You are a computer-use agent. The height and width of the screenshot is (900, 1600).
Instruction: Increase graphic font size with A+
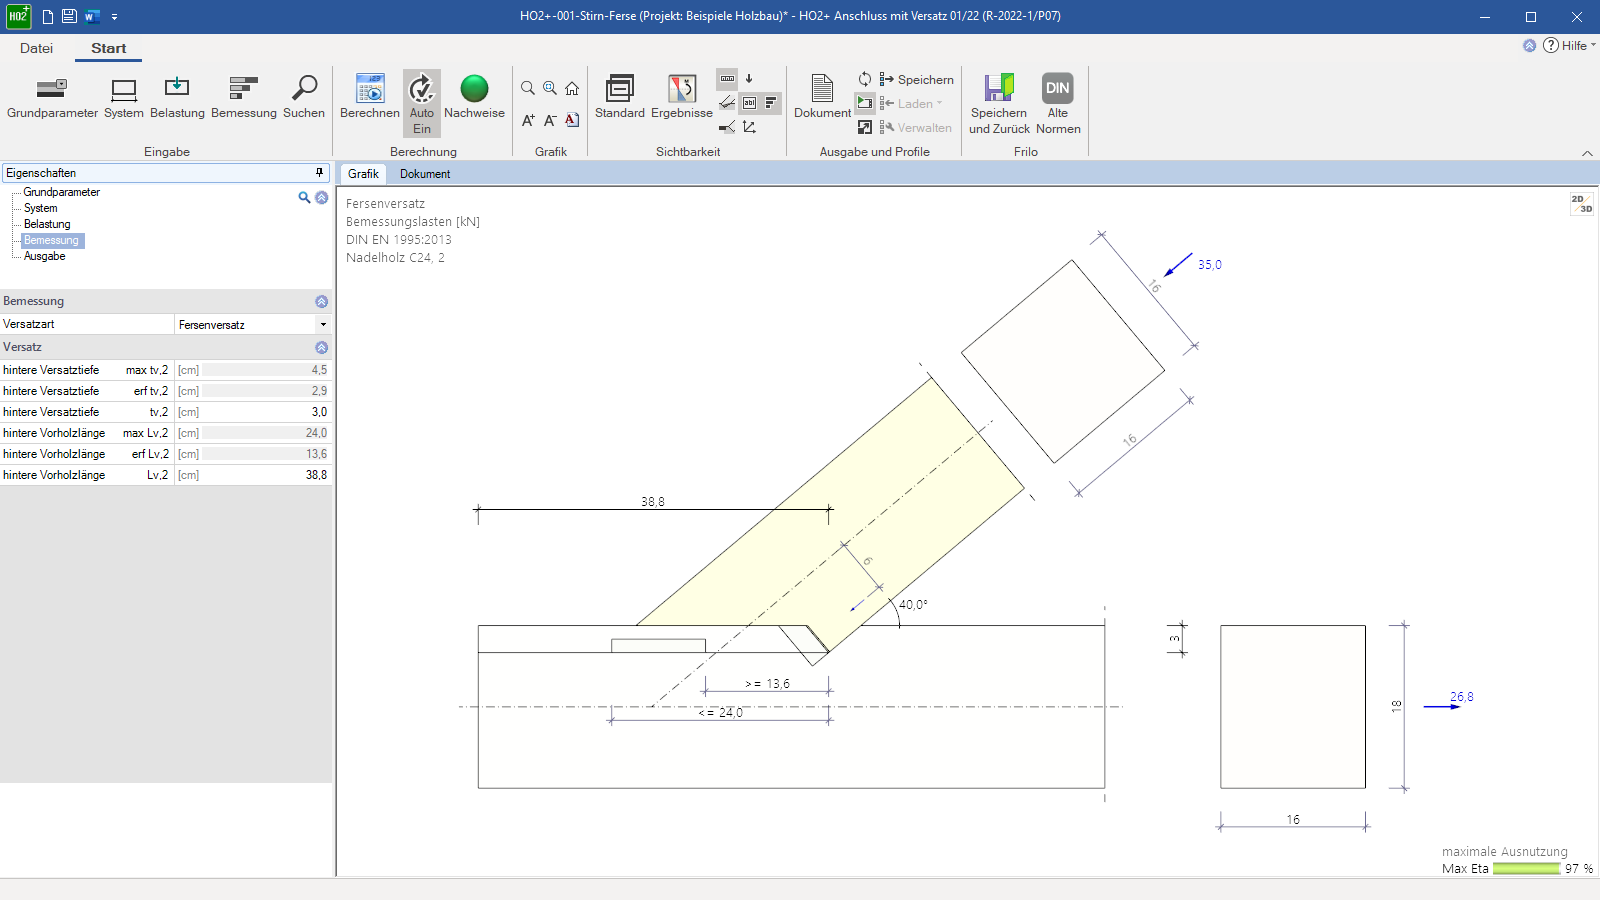click(x=528, y=120)
